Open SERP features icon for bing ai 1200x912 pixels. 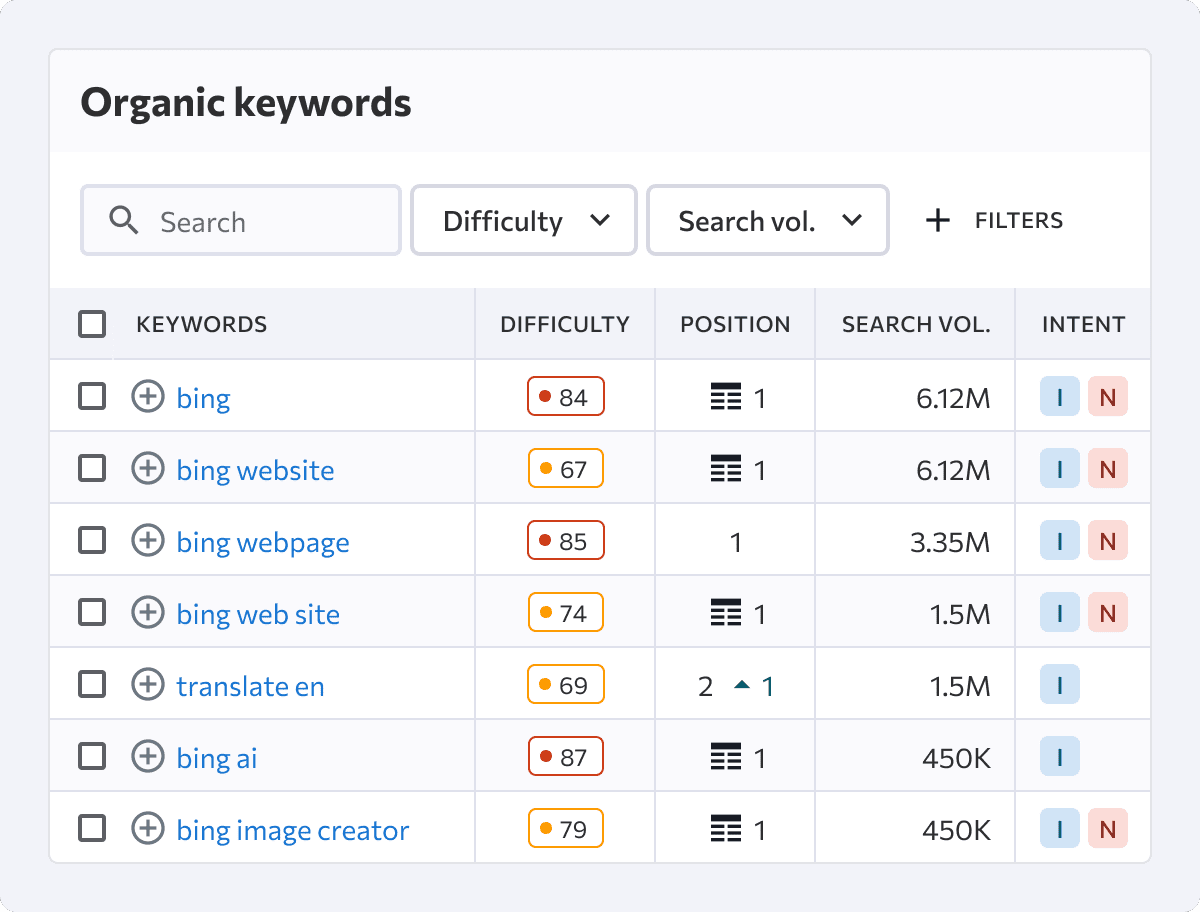click(726, 758)
